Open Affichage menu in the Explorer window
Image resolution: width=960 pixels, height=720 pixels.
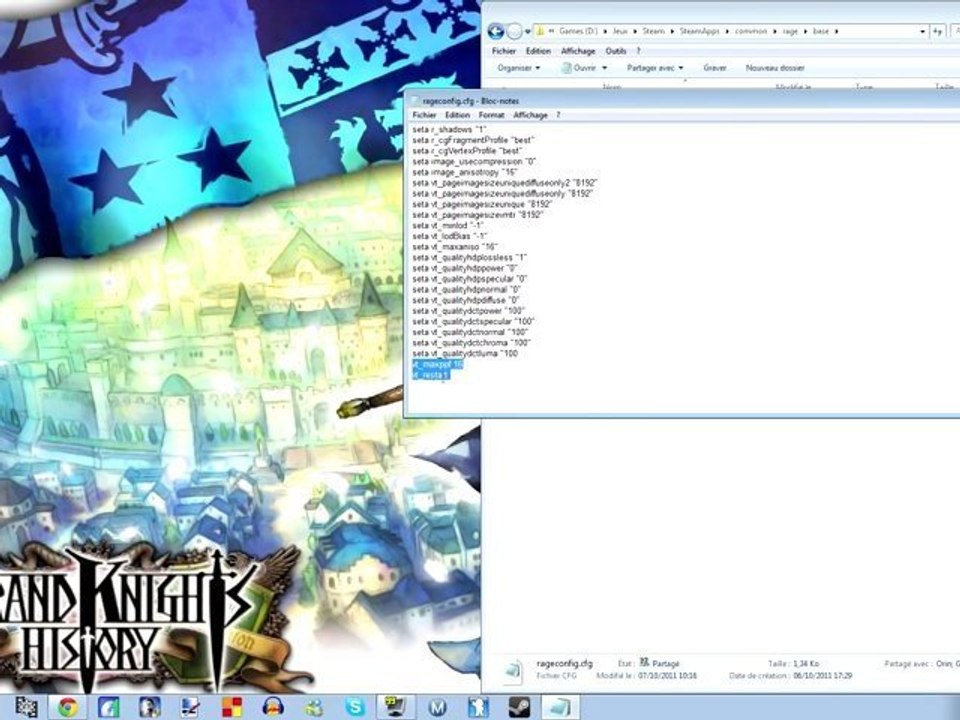point(578,51)
